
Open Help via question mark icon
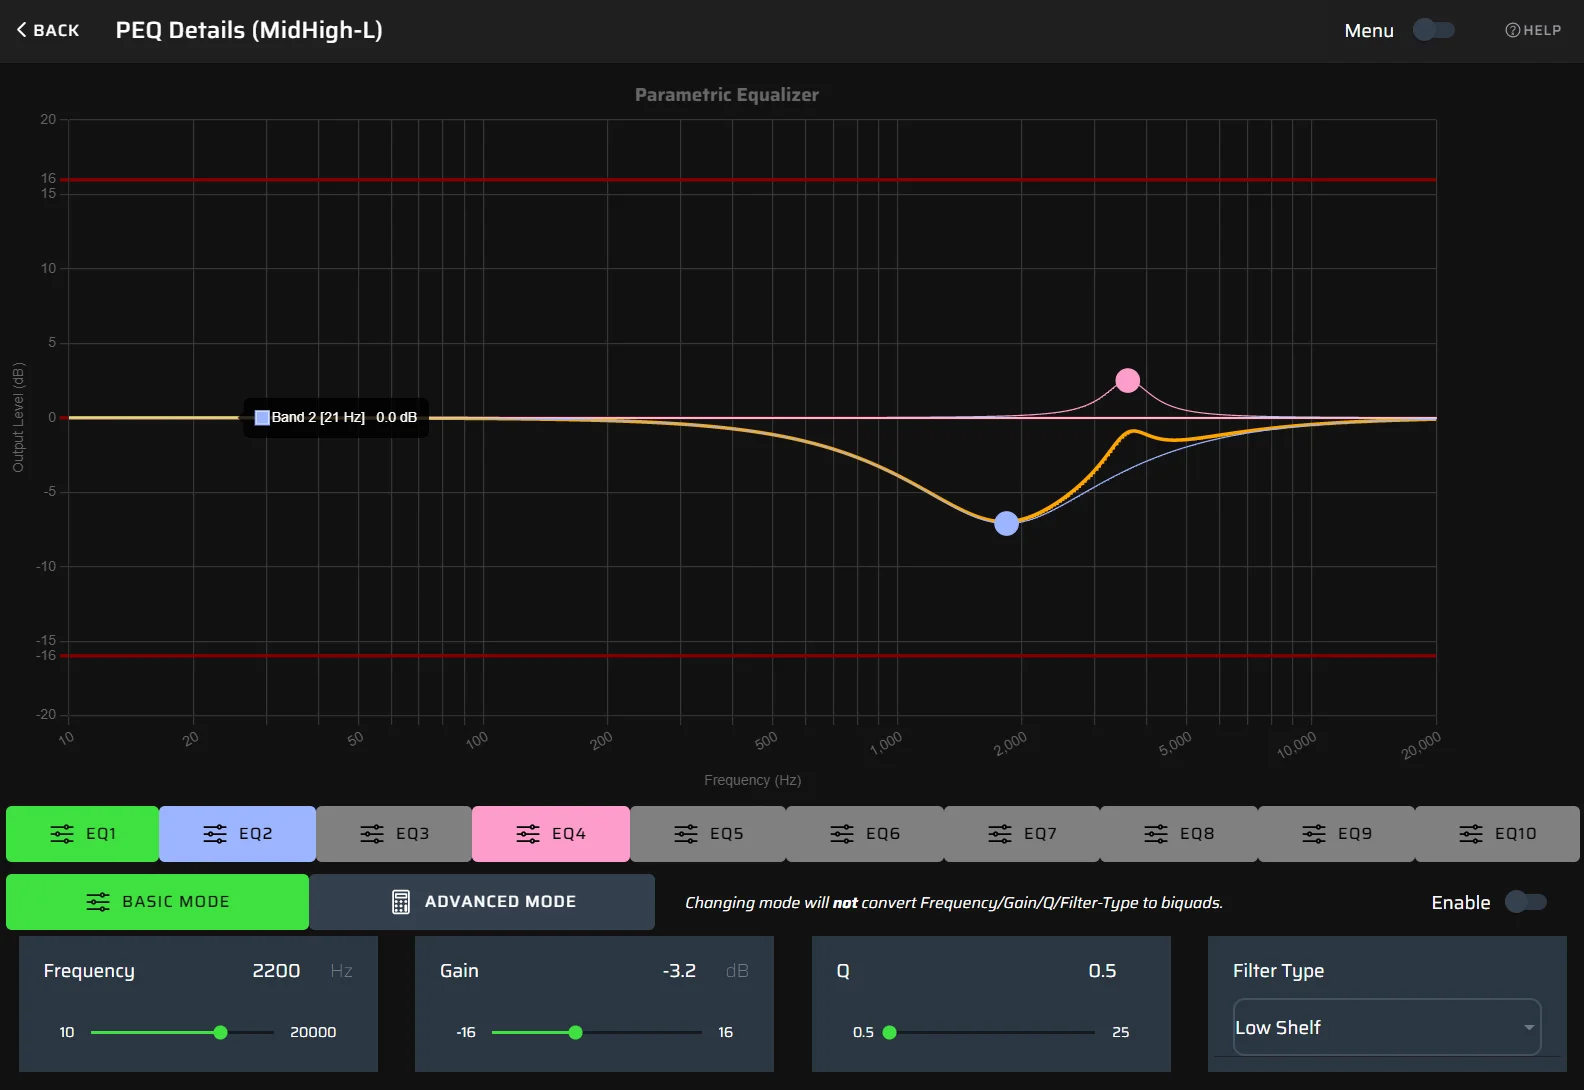tap(1512, 30)
